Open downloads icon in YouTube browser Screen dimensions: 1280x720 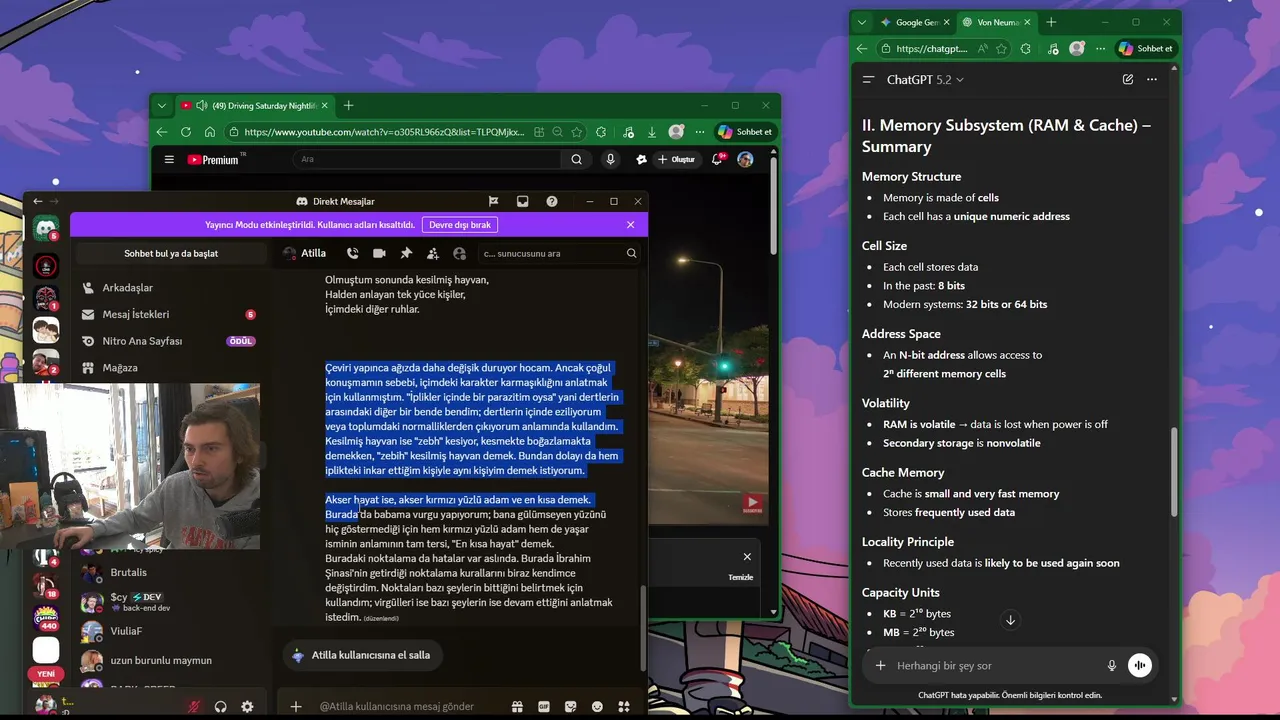(652, 132)
